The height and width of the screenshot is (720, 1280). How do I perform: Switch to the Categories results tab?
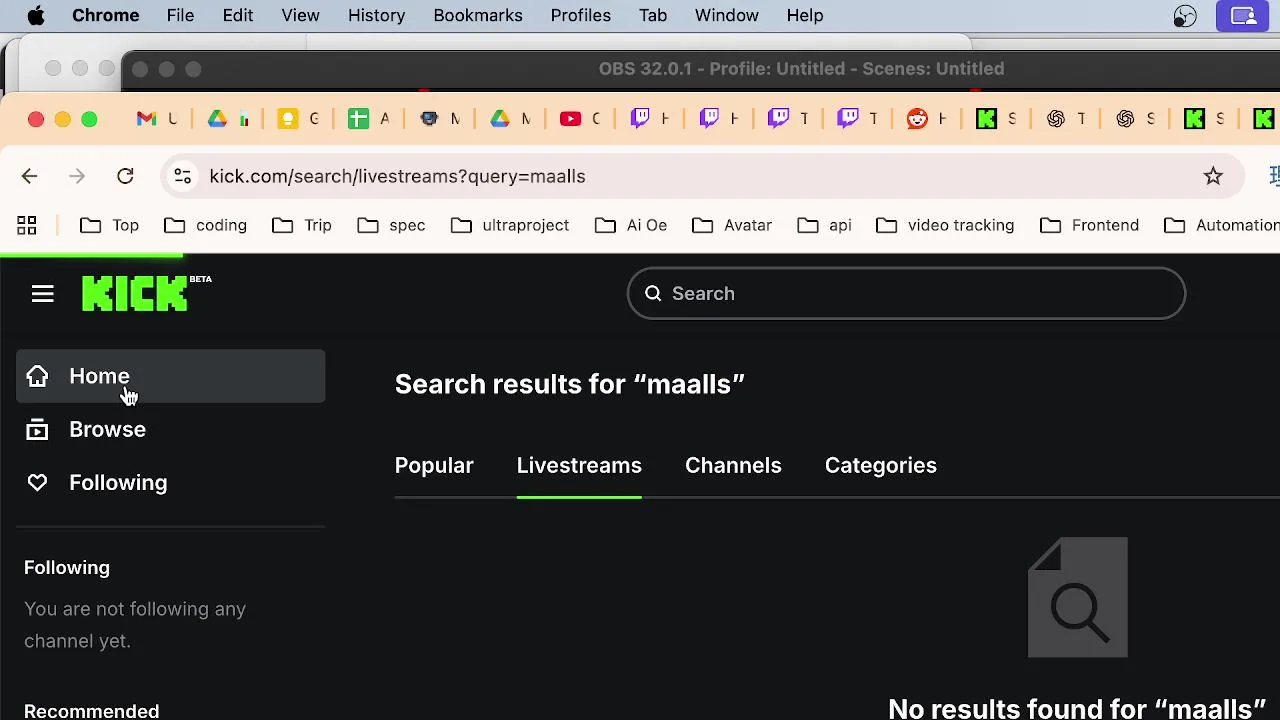[881, 466]
